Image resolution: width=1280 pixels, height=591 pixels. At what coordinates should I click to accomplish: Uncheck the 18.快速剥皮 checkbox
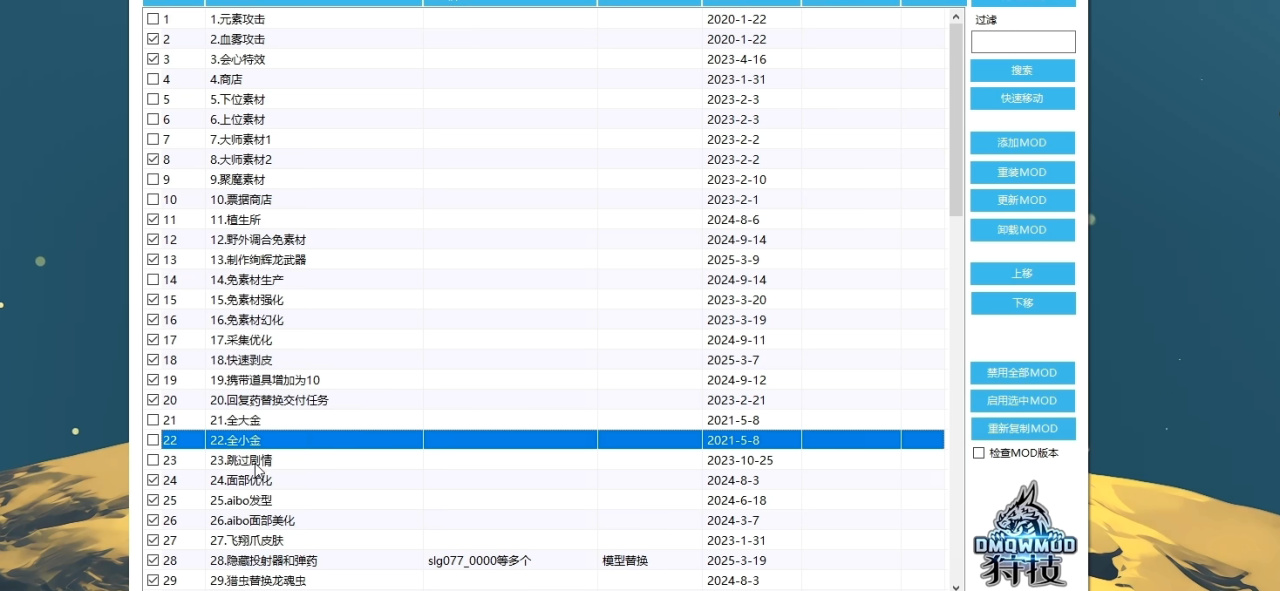click(x=153, y=359)
